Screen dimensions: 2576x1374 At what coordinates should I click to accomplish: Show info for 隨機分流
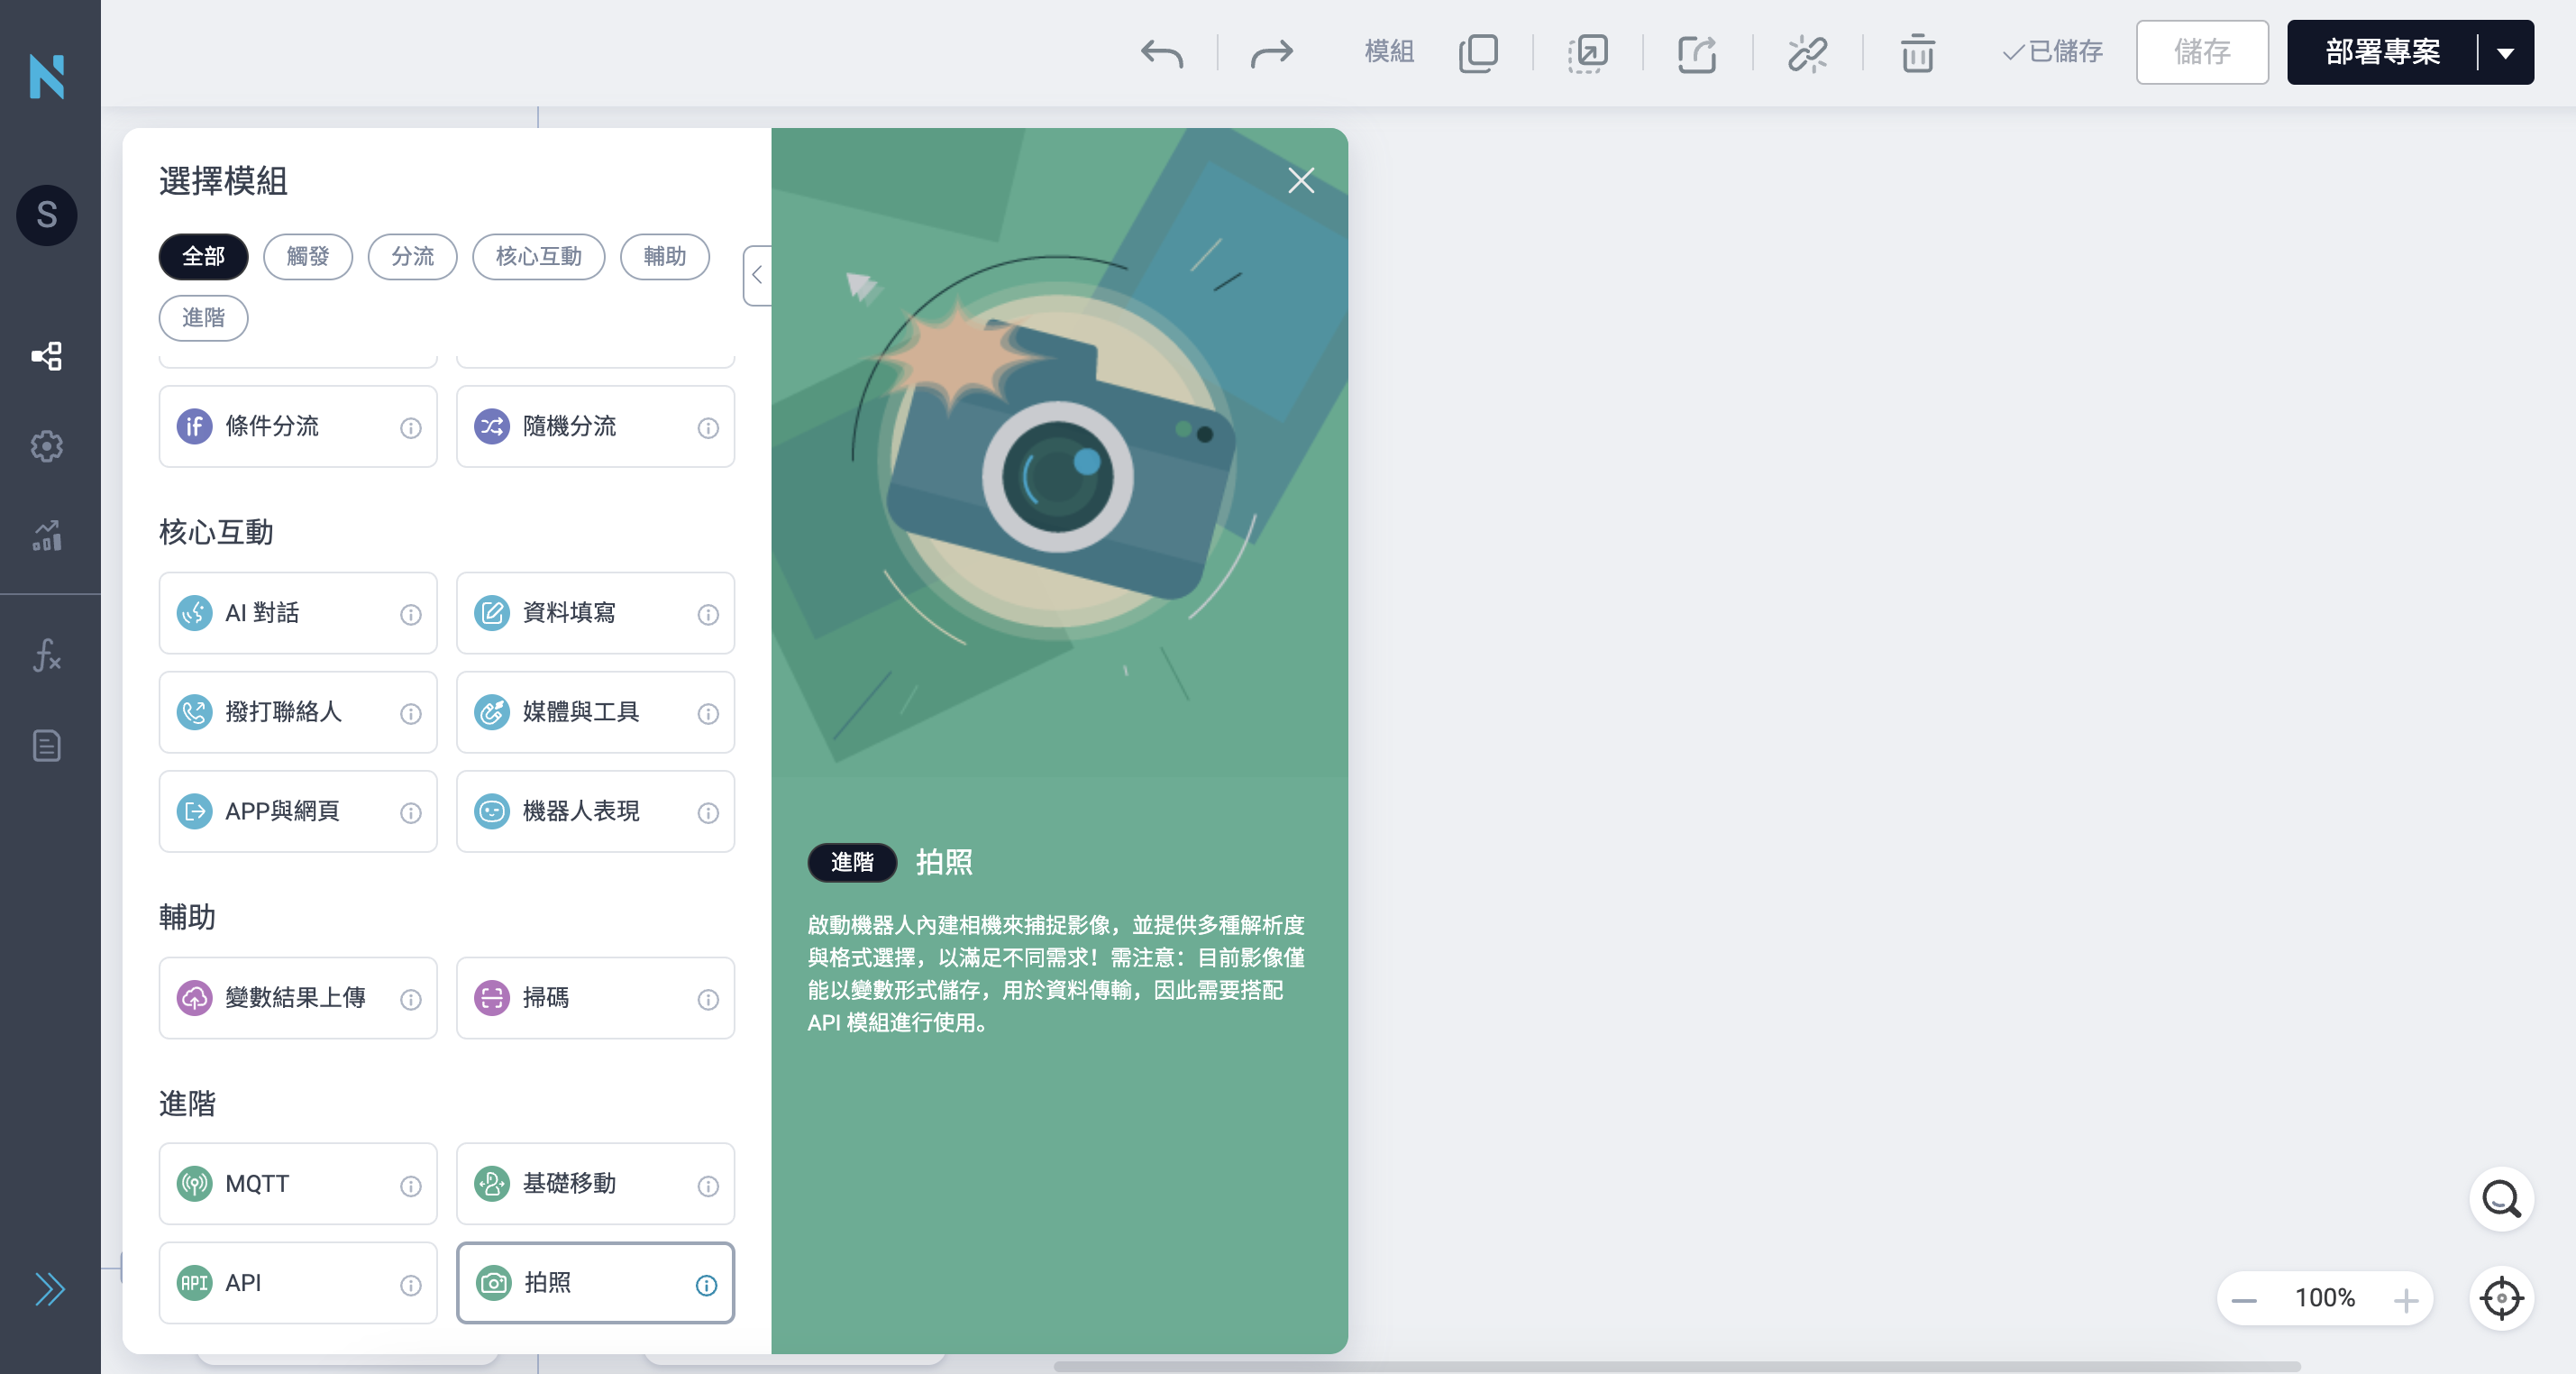[708, 428]
